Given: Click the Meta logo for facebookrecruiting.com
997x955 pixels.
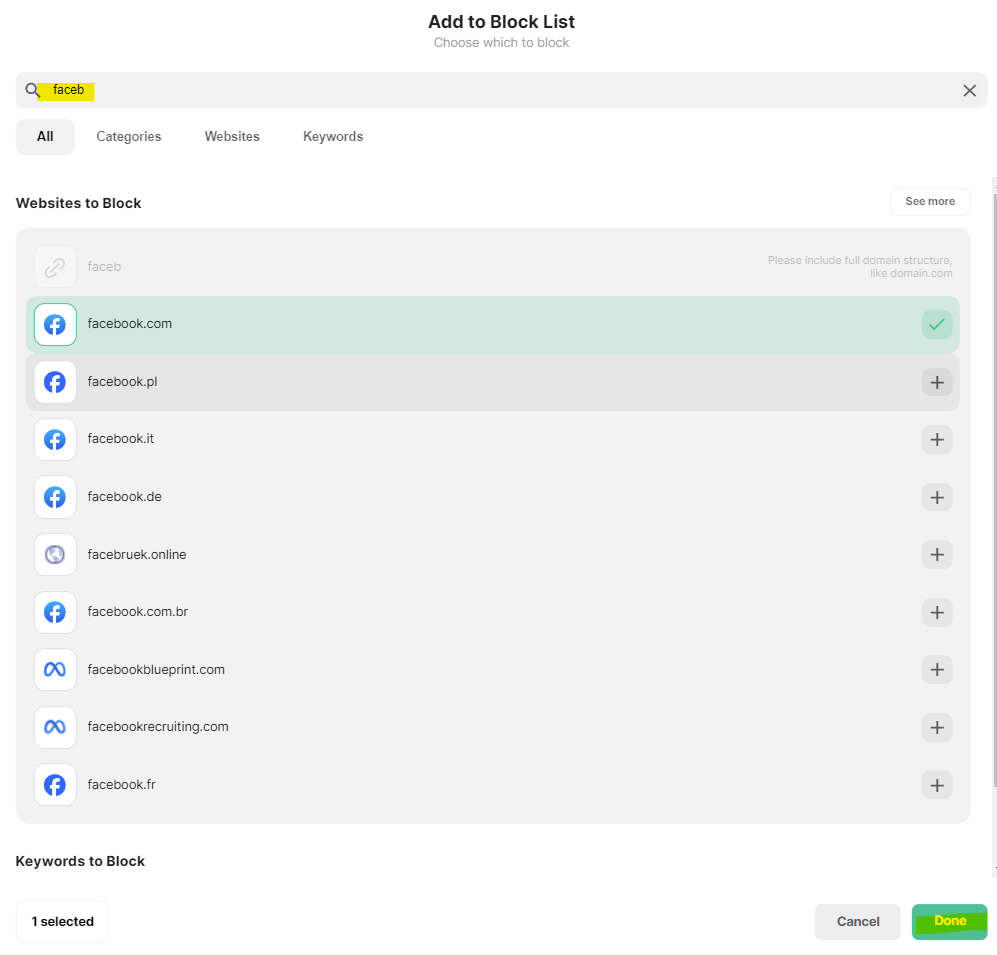Looking at the screenshot, I should [55, 727].
